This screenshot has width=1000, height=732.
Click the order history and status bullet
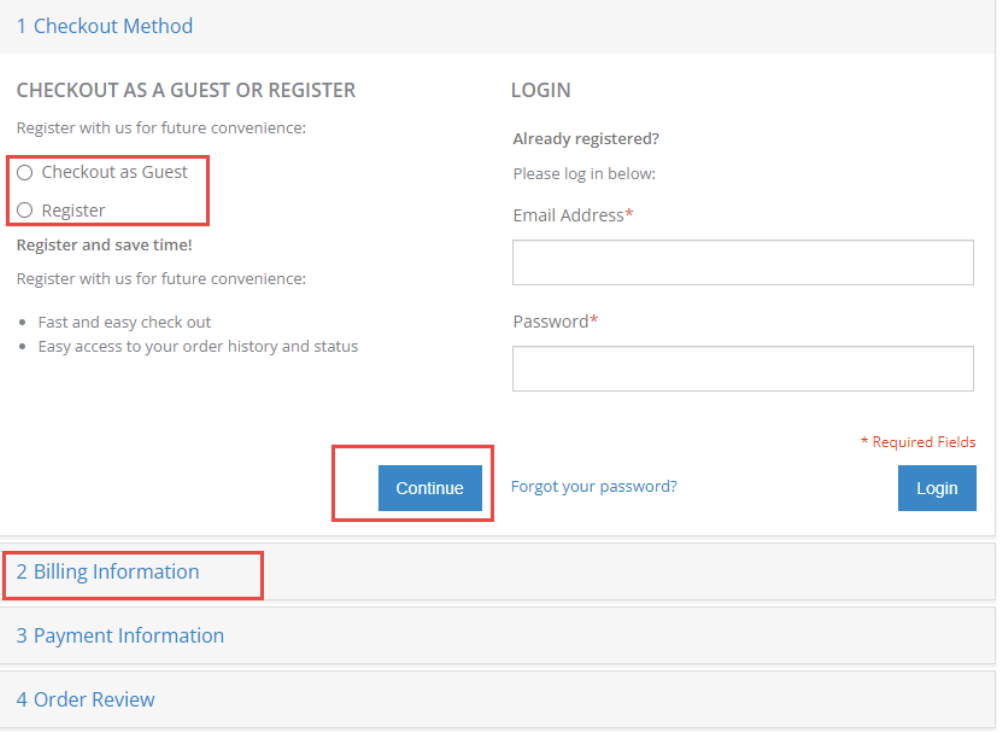coord(198,347)
